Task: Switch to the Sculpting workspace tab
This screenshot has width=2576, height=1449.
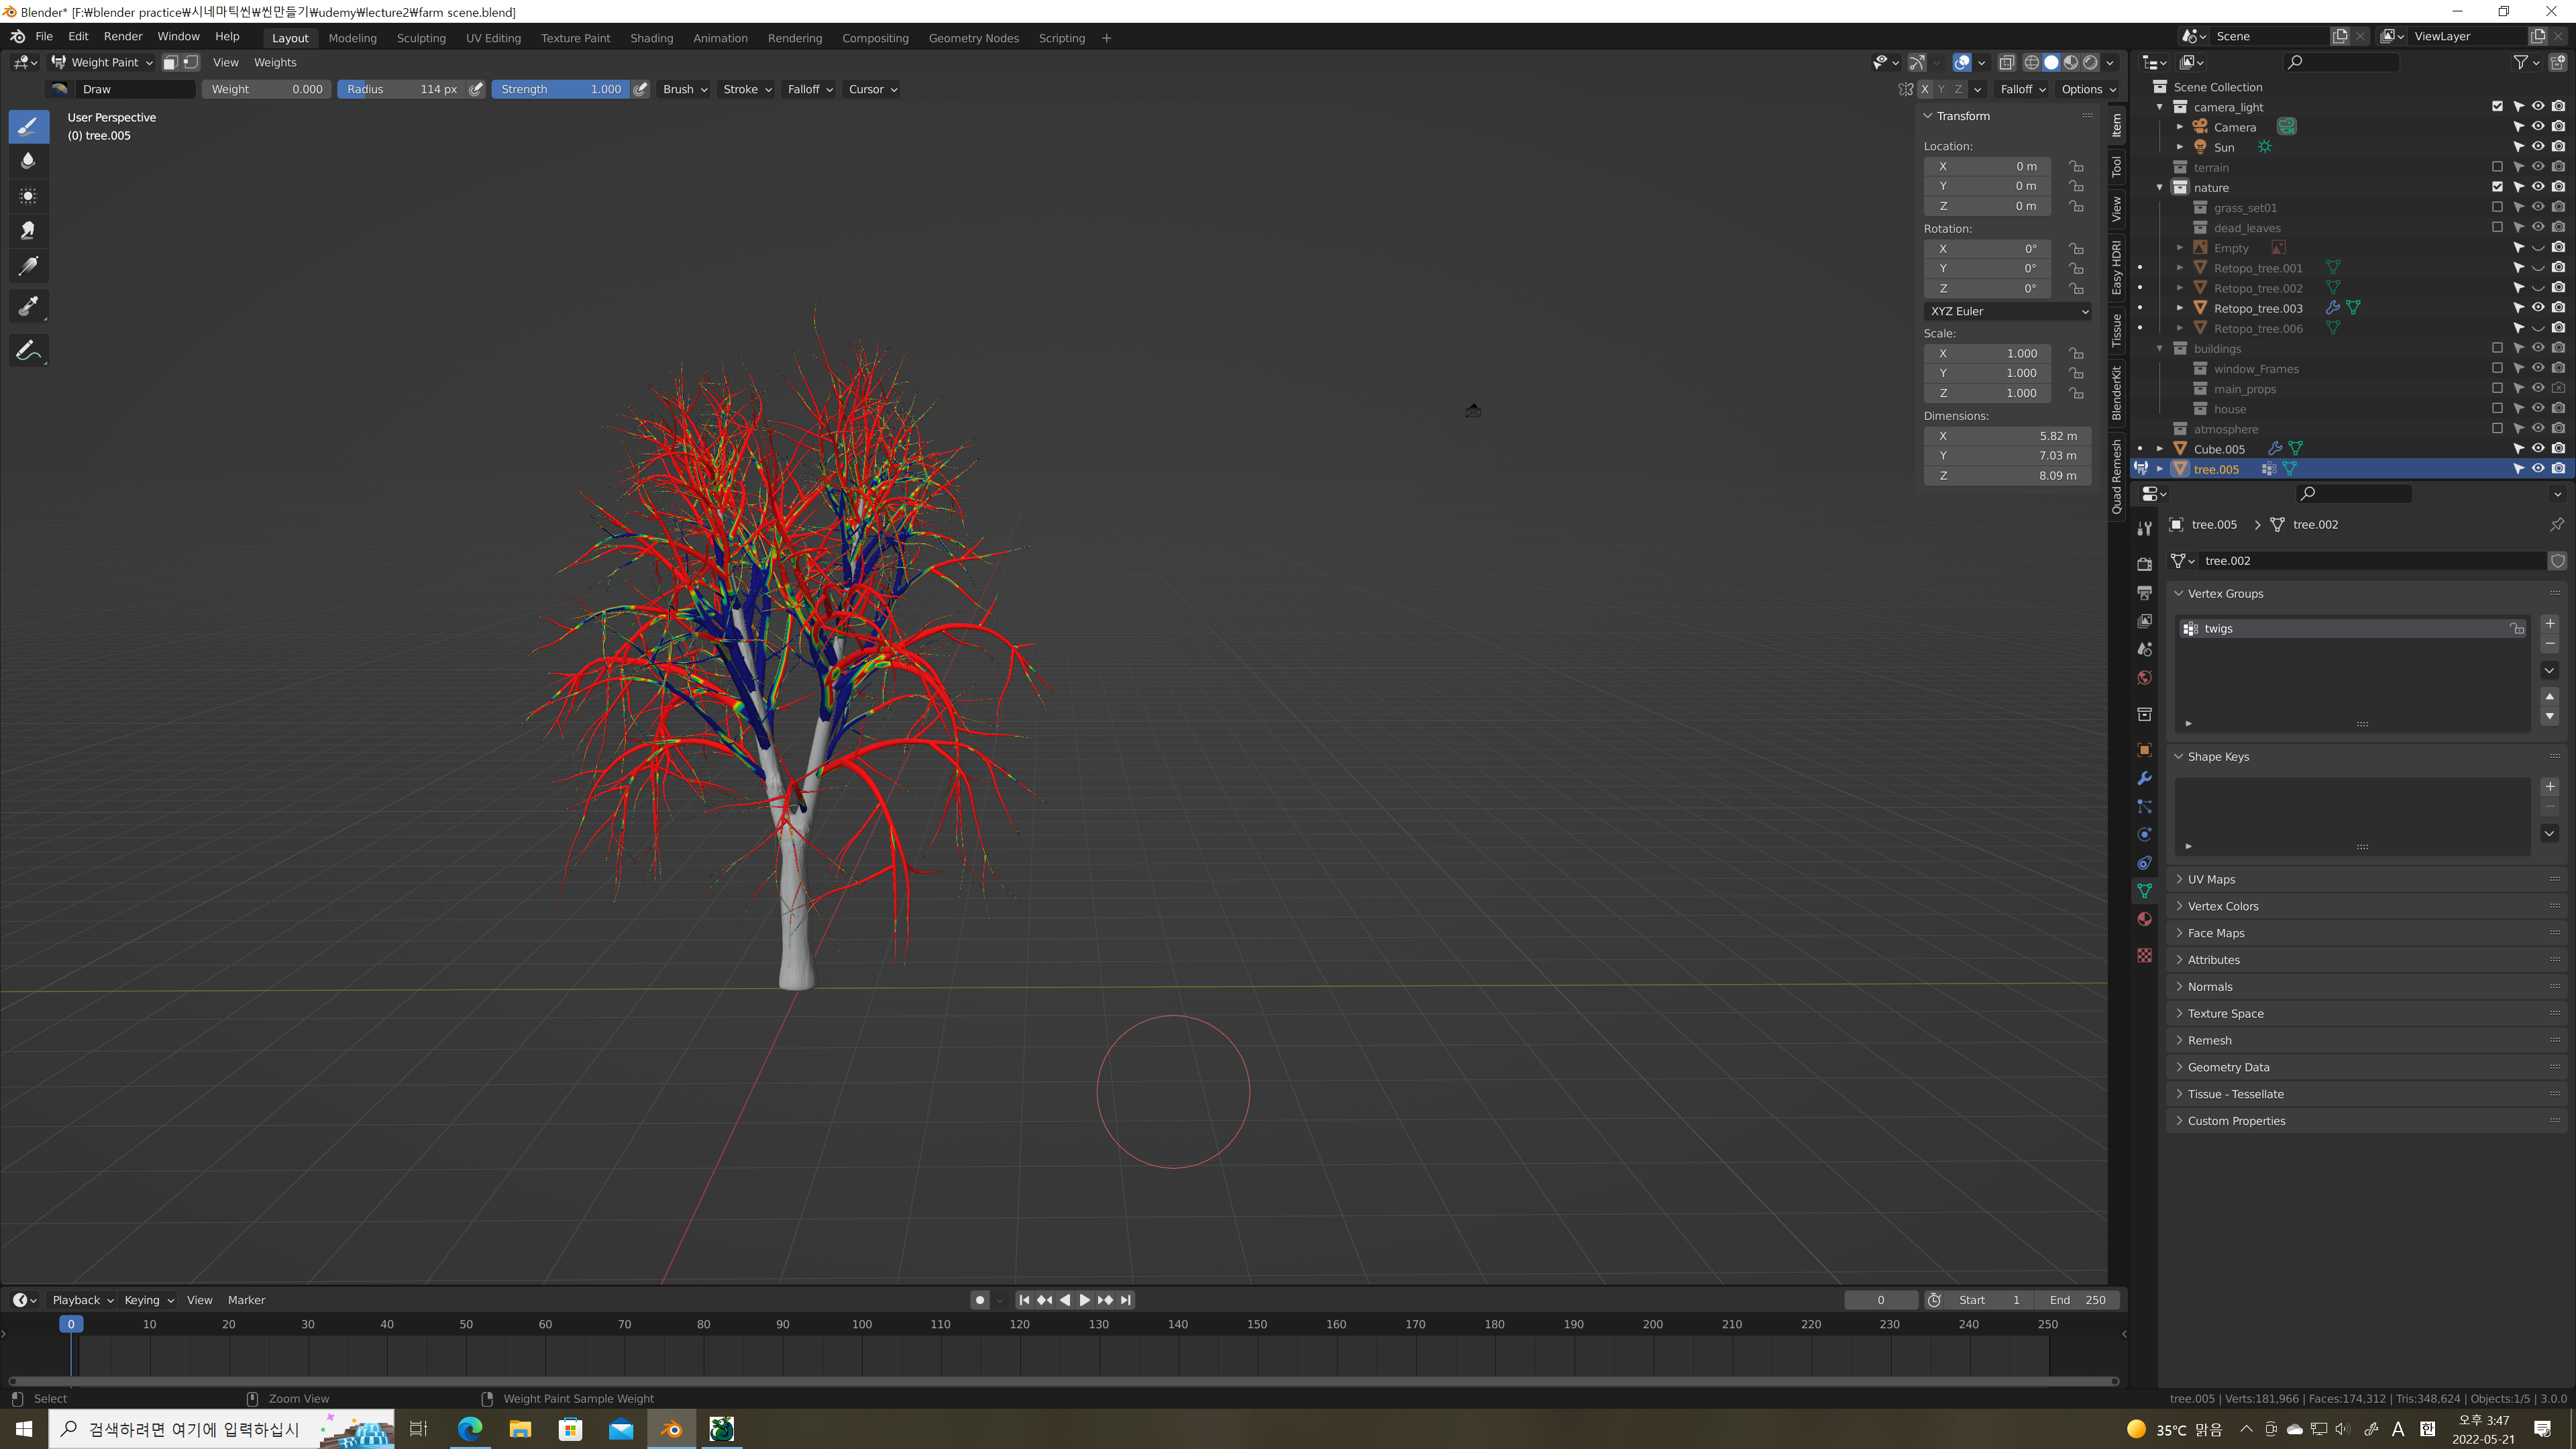Action: pos(421,38)
